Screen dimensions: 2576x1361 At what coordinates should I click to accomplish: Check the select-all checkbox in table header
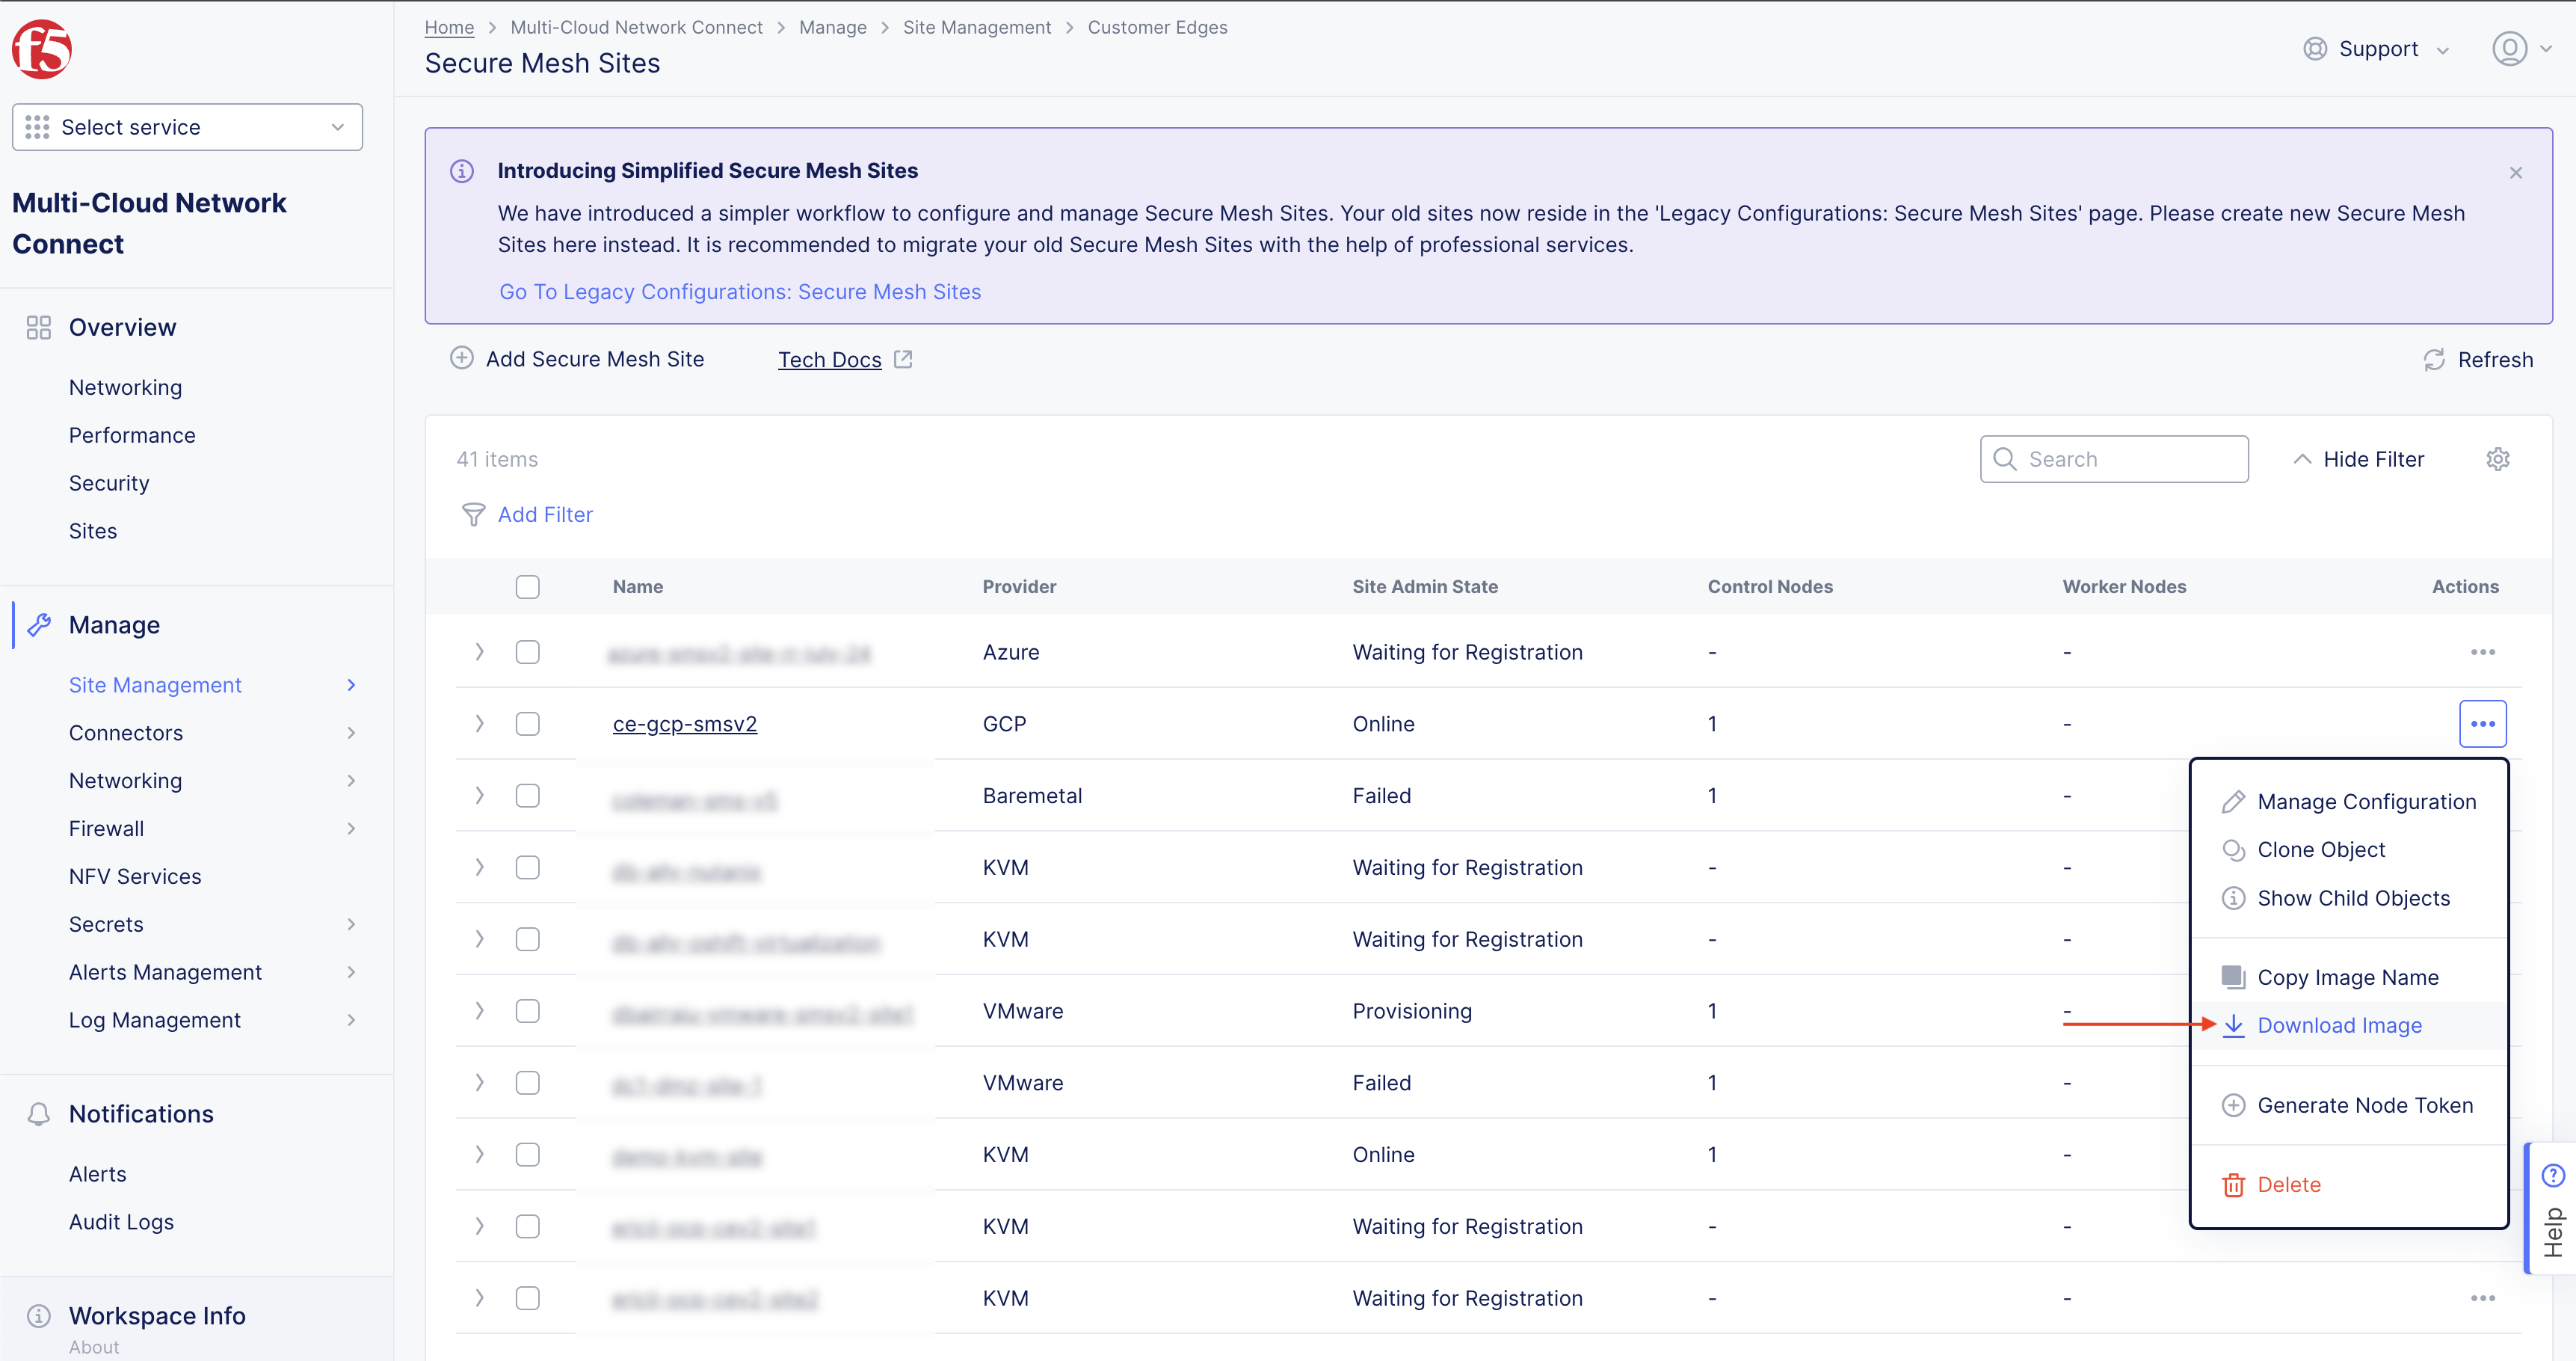527,586
